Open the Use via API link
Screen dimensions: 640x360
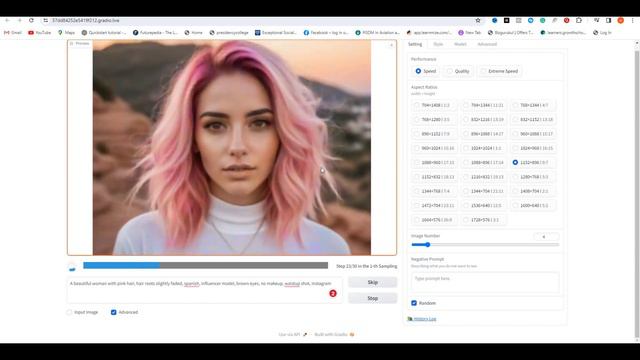pyautogui.click(x=293, y=334)
